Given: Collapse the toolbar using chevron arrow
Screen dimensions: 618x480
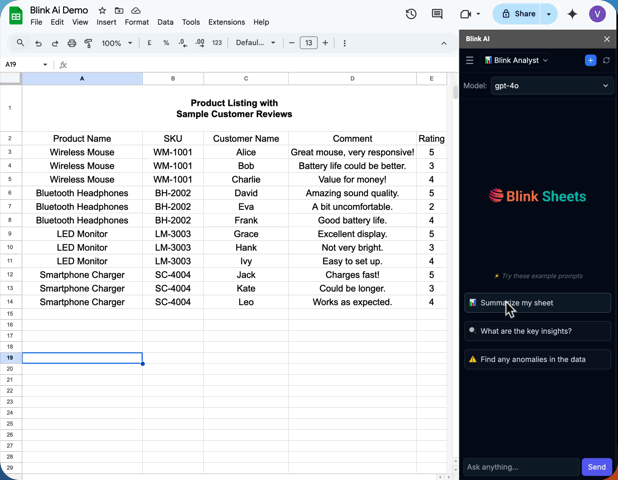Looking at the screenshot, I should 444,43.
